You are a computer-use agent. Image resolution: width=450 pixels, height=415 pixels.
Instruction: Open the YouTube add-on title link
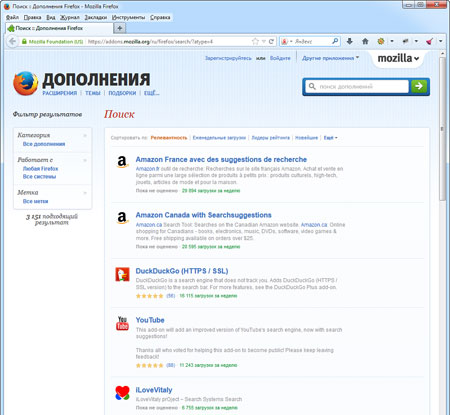(150, 320)
